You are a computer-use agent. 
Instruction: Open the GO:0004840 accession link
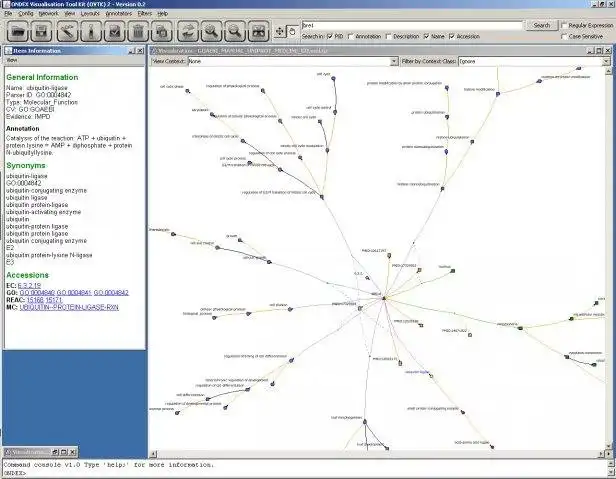pos(37,293)
